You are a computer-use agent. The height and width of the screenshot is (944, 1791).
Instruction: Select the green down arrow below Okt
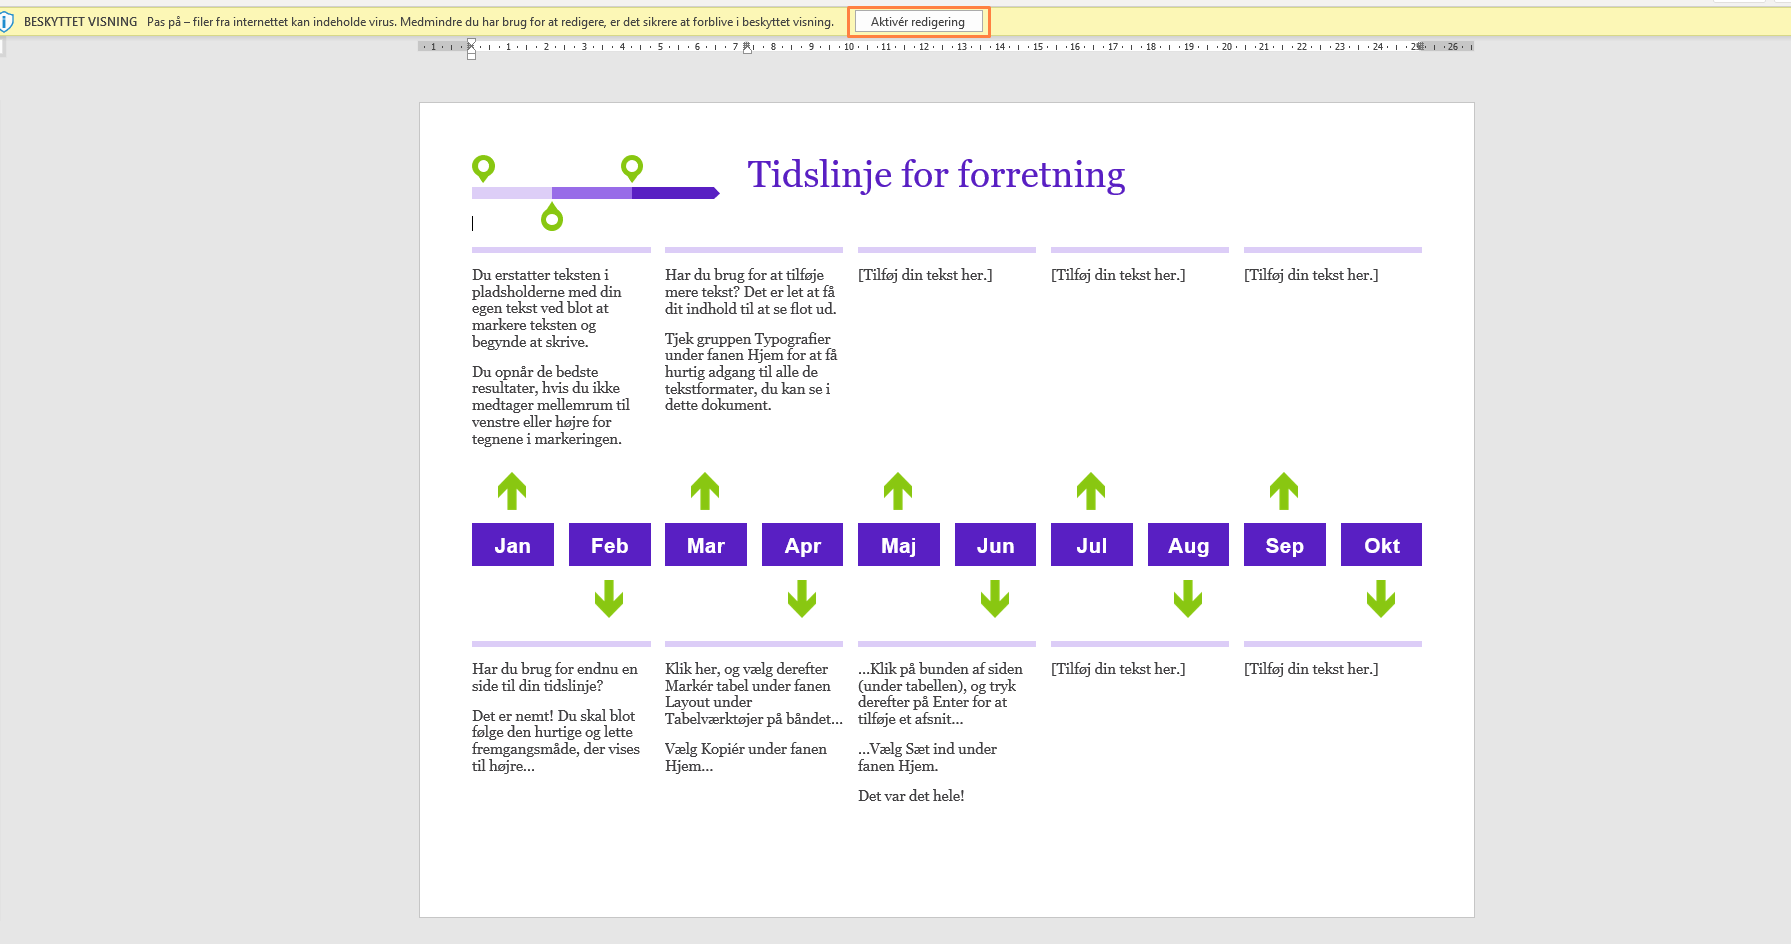(1381, 599)
